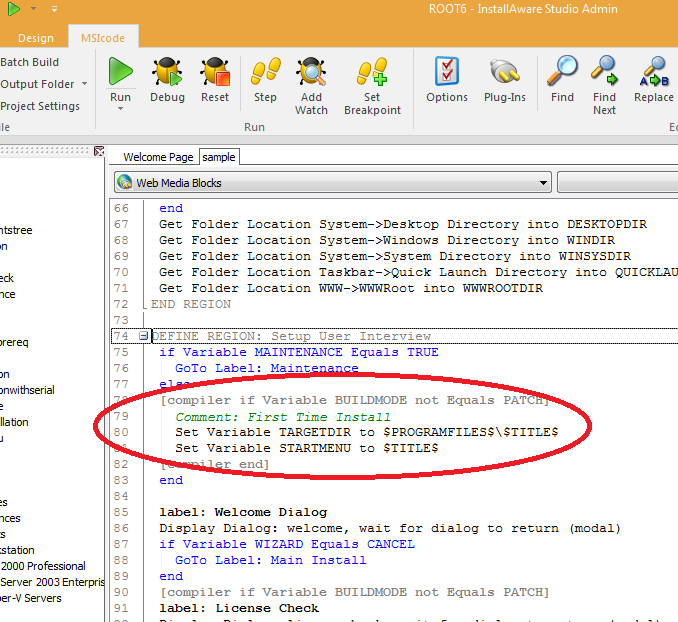Select Comment: First Time Install line
The height and width of the screenshot is (622, 678).
tap(283, 417)
